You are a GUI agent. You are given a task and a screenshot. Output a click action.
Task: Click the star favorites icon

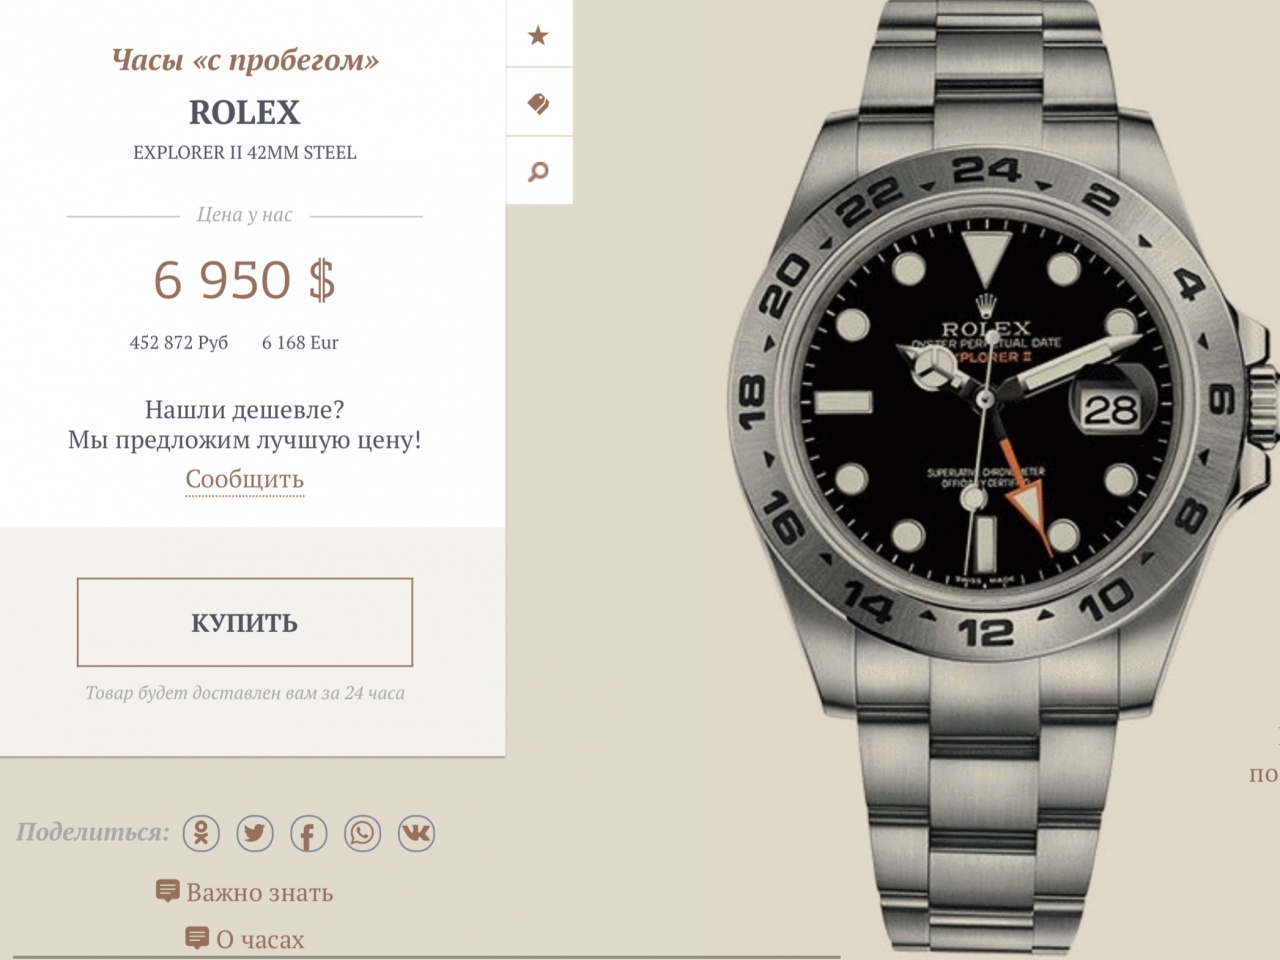[538, 36]
